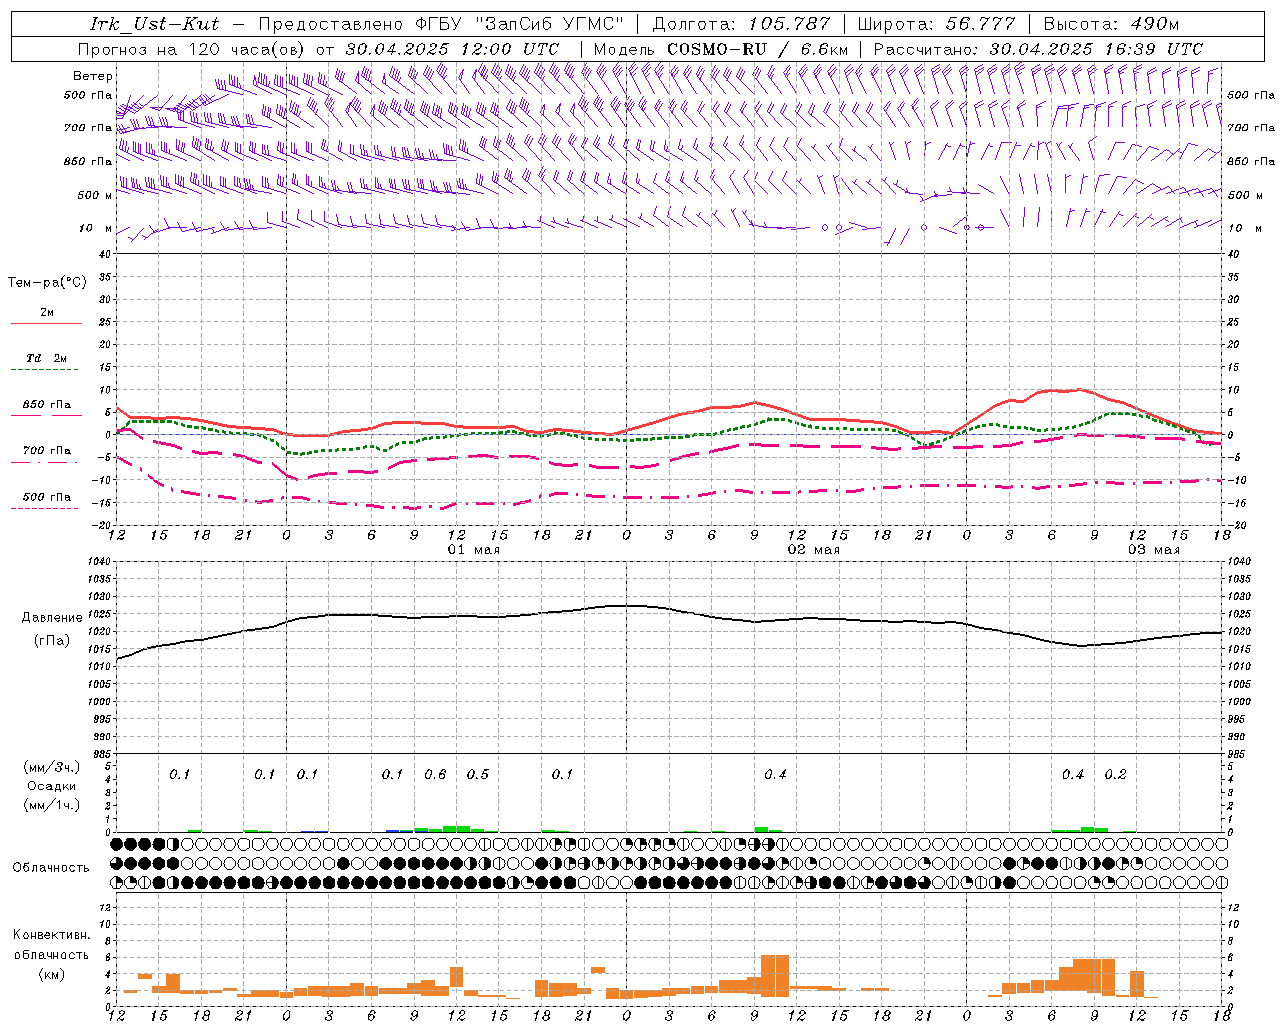1280x1024 pixels.
Task: Click the Осадки label
Action: [52, 786]
